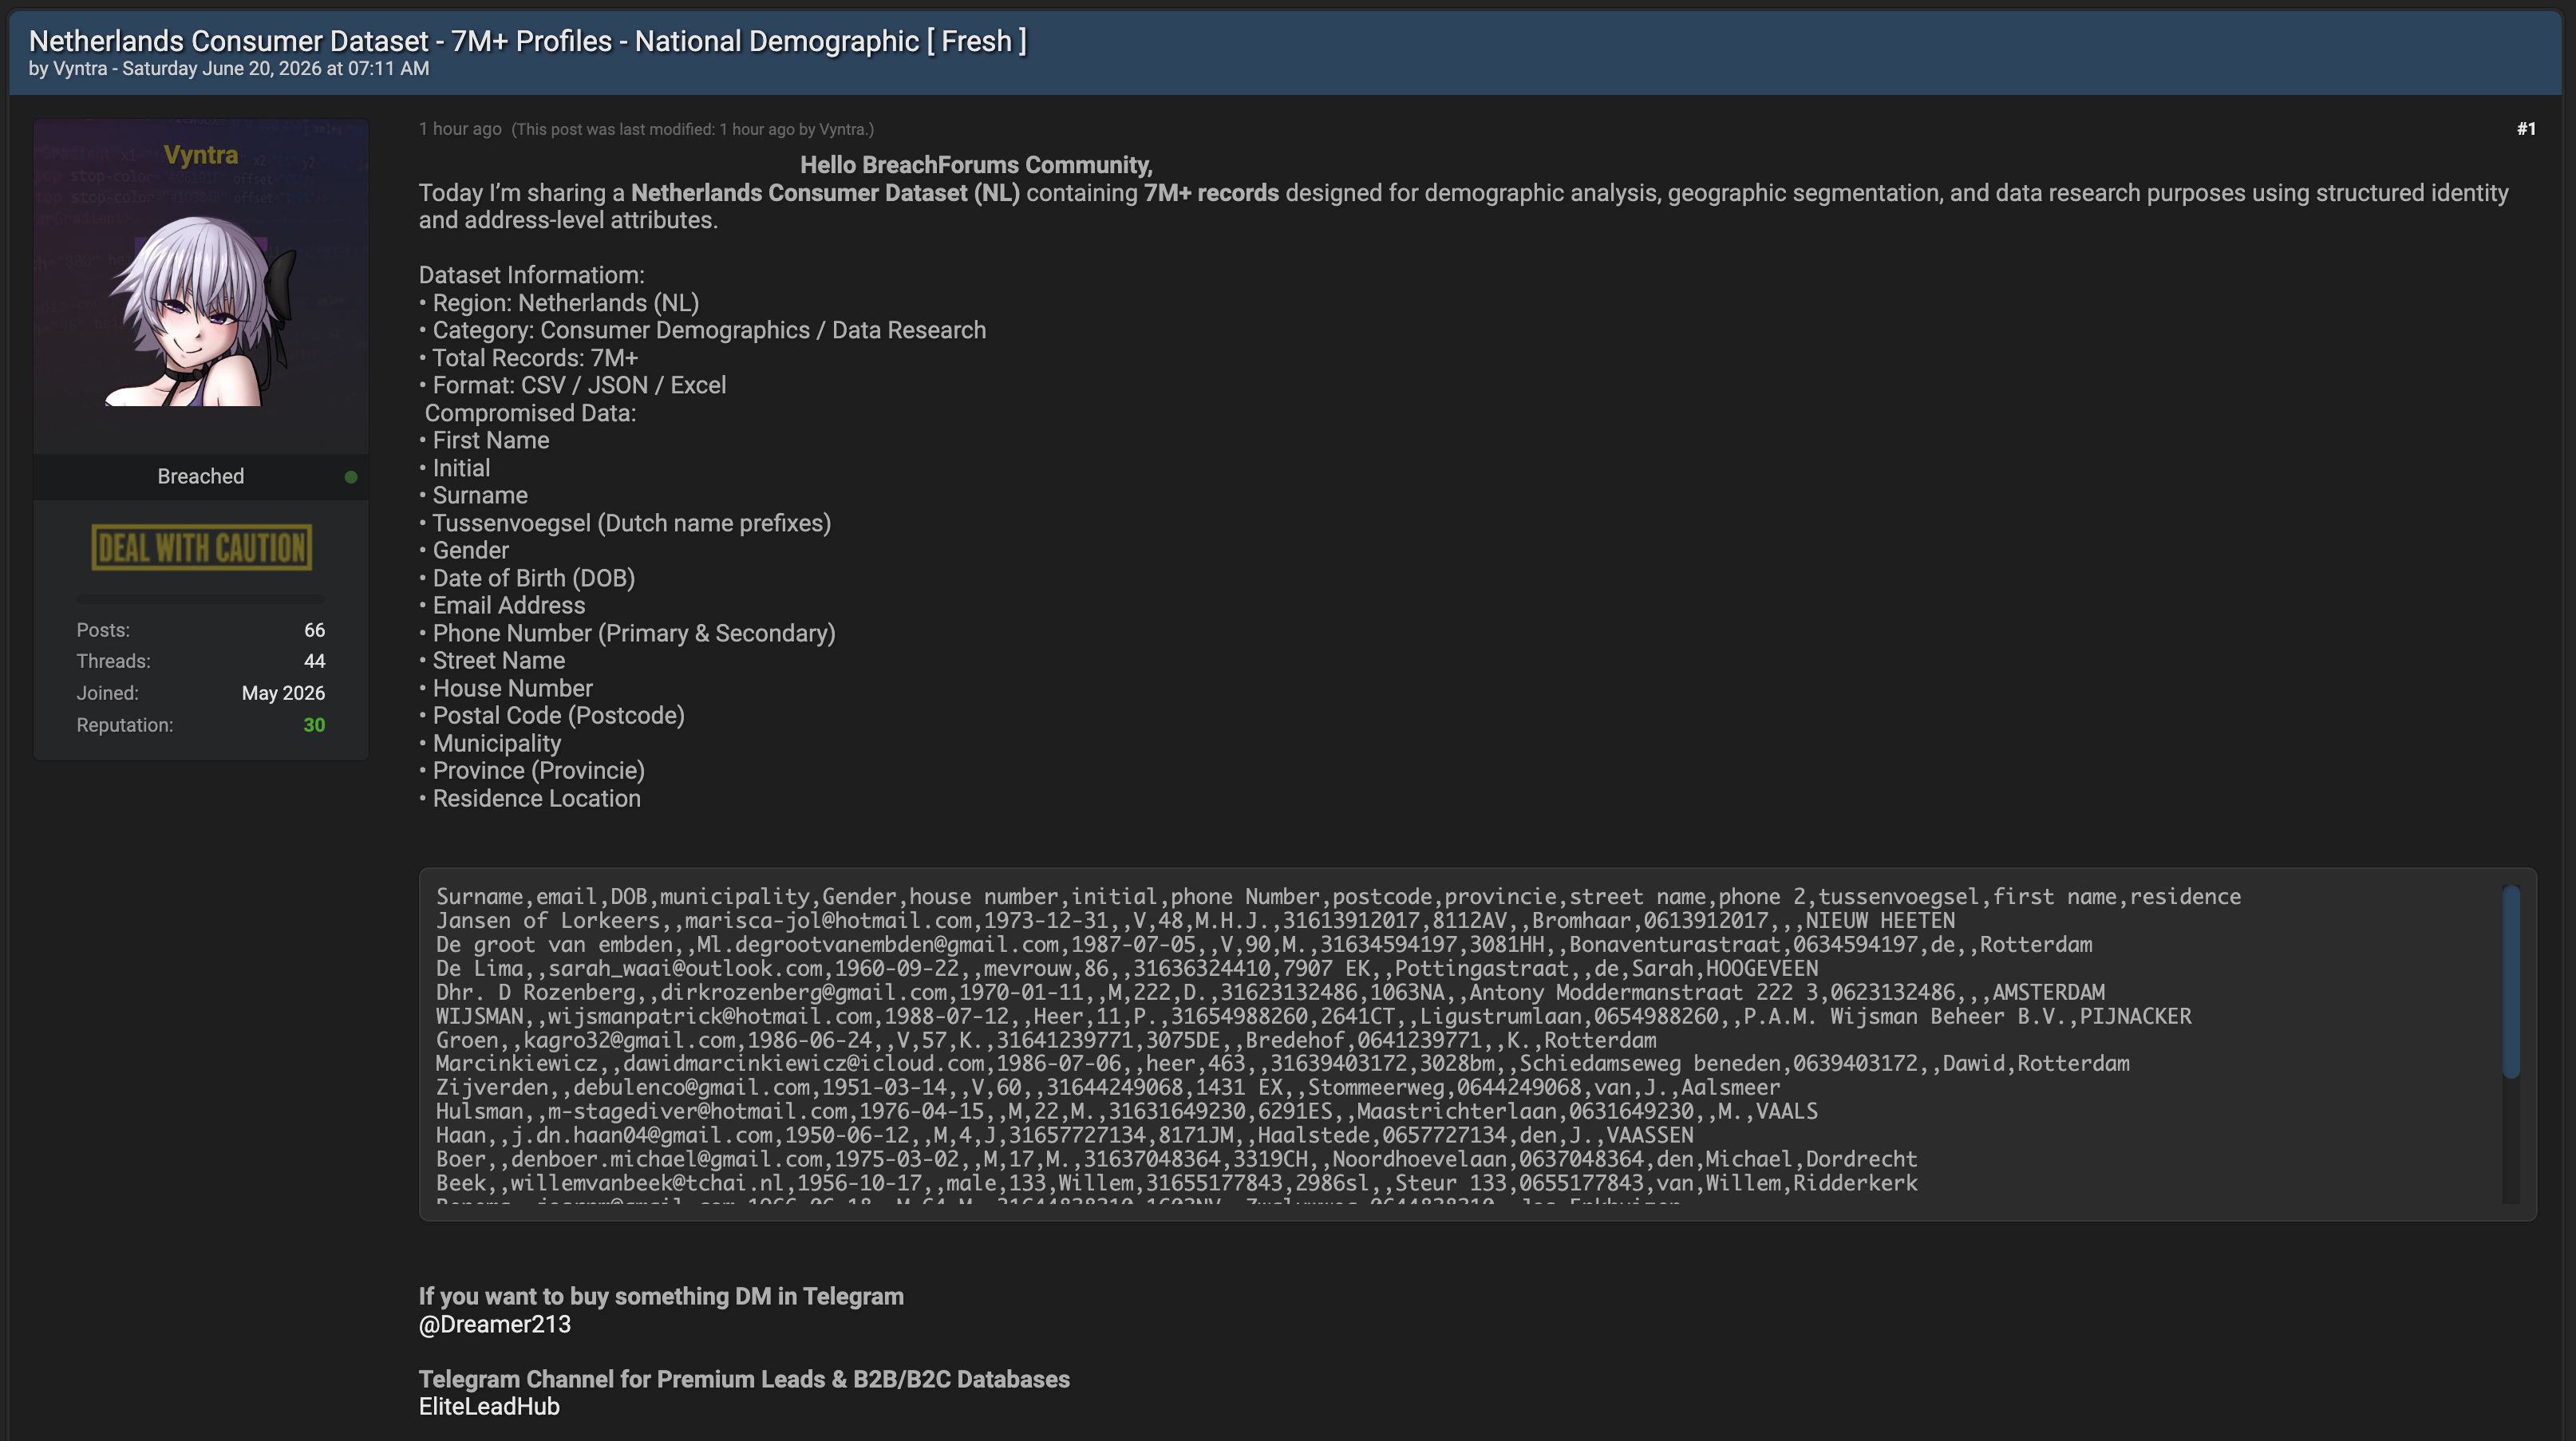The width and height of the screenshot is (2576, 1441).
Task: Click the 'Total Records: 7M+' bullet
Action: click(528, 358)
